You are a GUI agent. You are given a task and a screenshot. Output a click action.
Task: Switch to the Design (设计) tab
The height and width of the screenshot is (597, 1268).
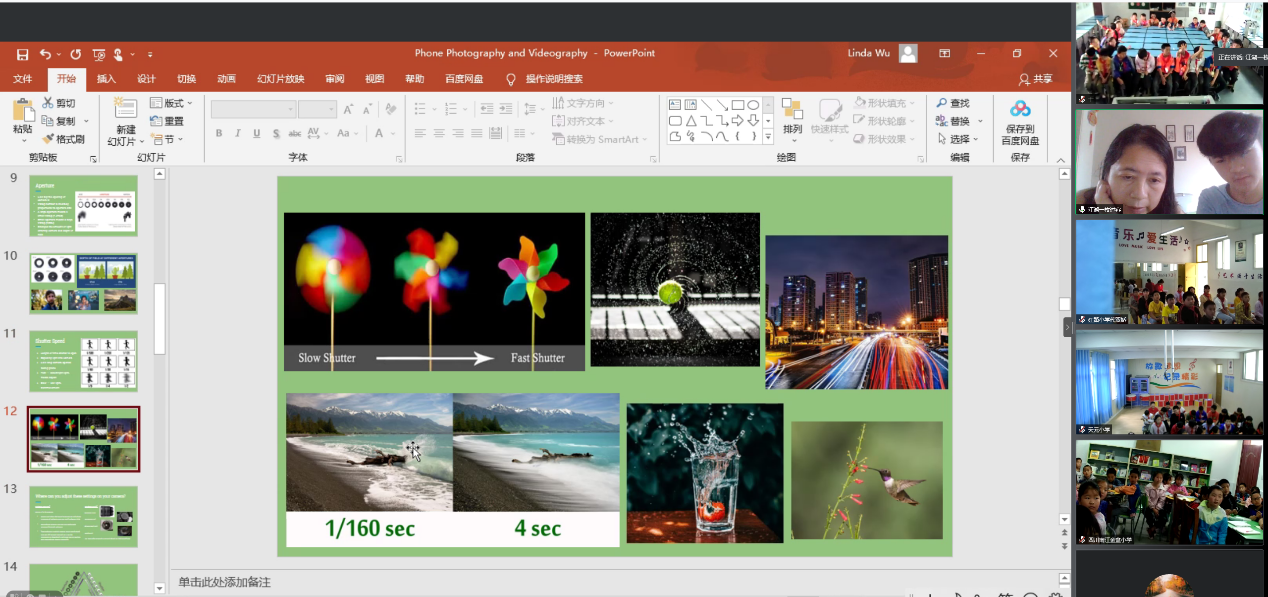click(x=146, y=79)
